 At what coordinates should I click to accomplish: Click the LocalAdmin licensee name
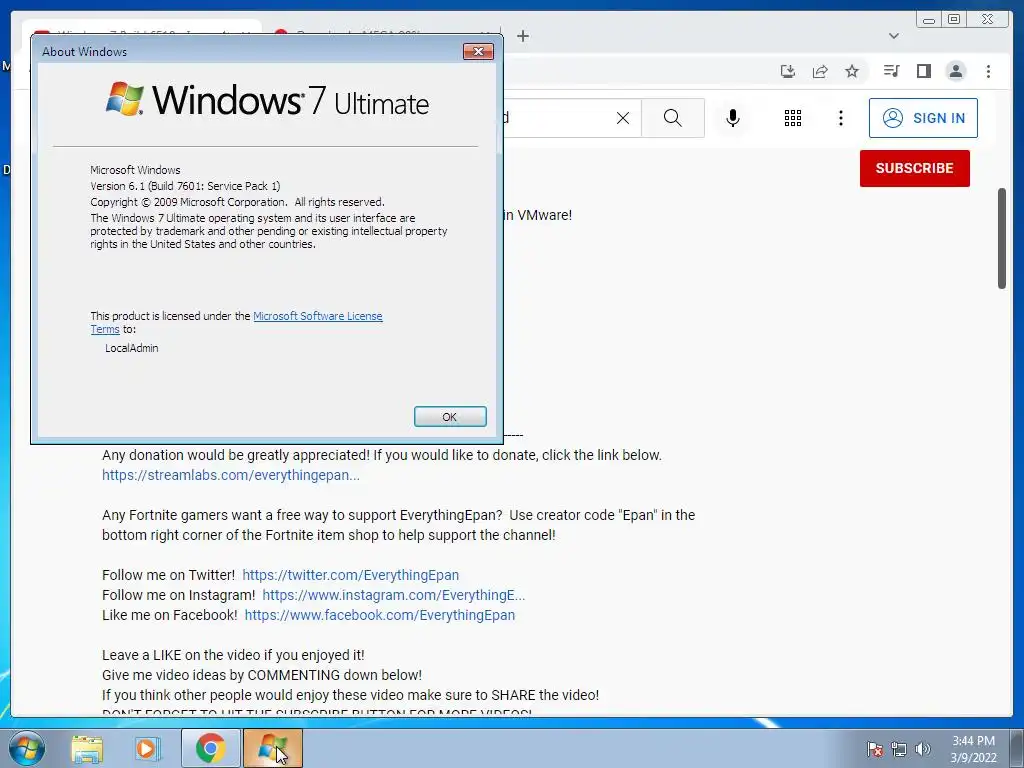(132, 348)
